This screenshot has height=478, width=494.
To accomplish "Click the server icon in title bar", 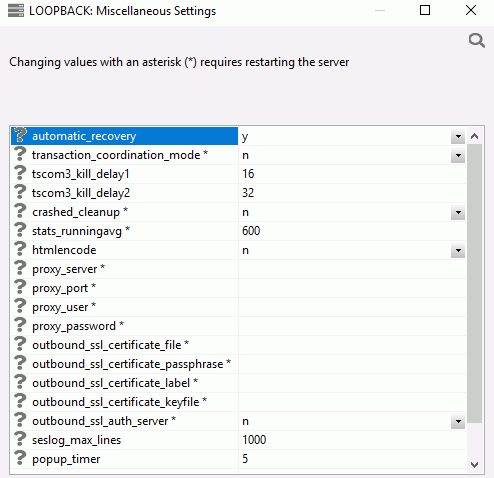I will [x=16, y=11].
